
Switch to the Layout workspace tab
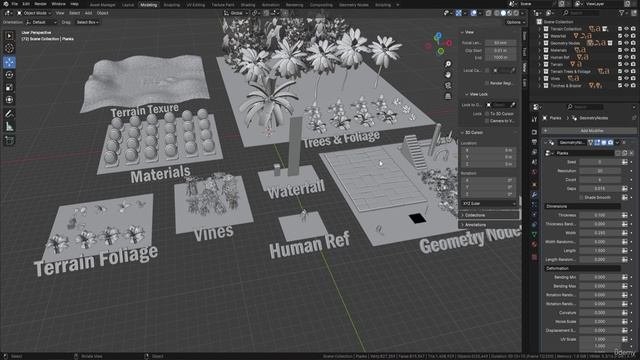click(128, 5)
